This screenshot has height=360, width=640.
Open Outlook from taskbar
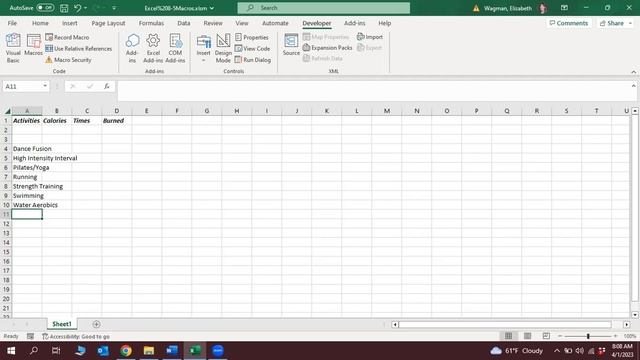(x=103, y=351)
